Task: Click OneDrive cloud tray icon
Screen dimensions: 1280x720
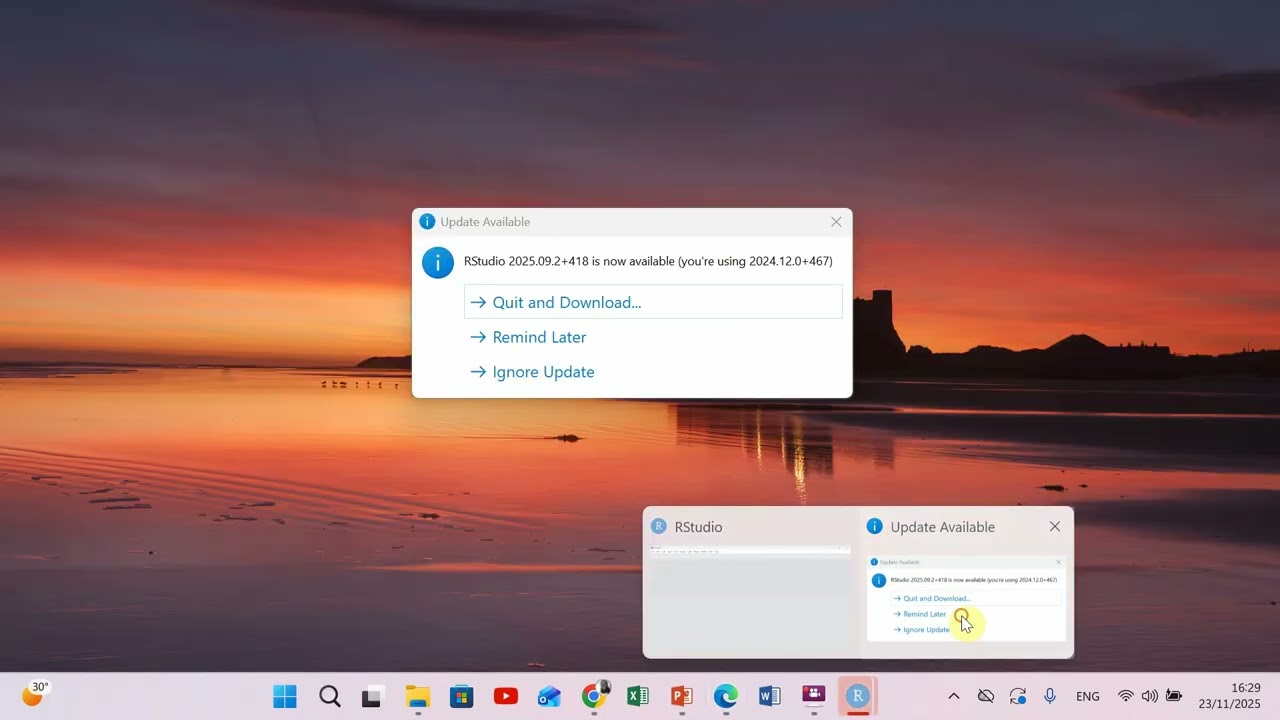Action: pos(986,696)
